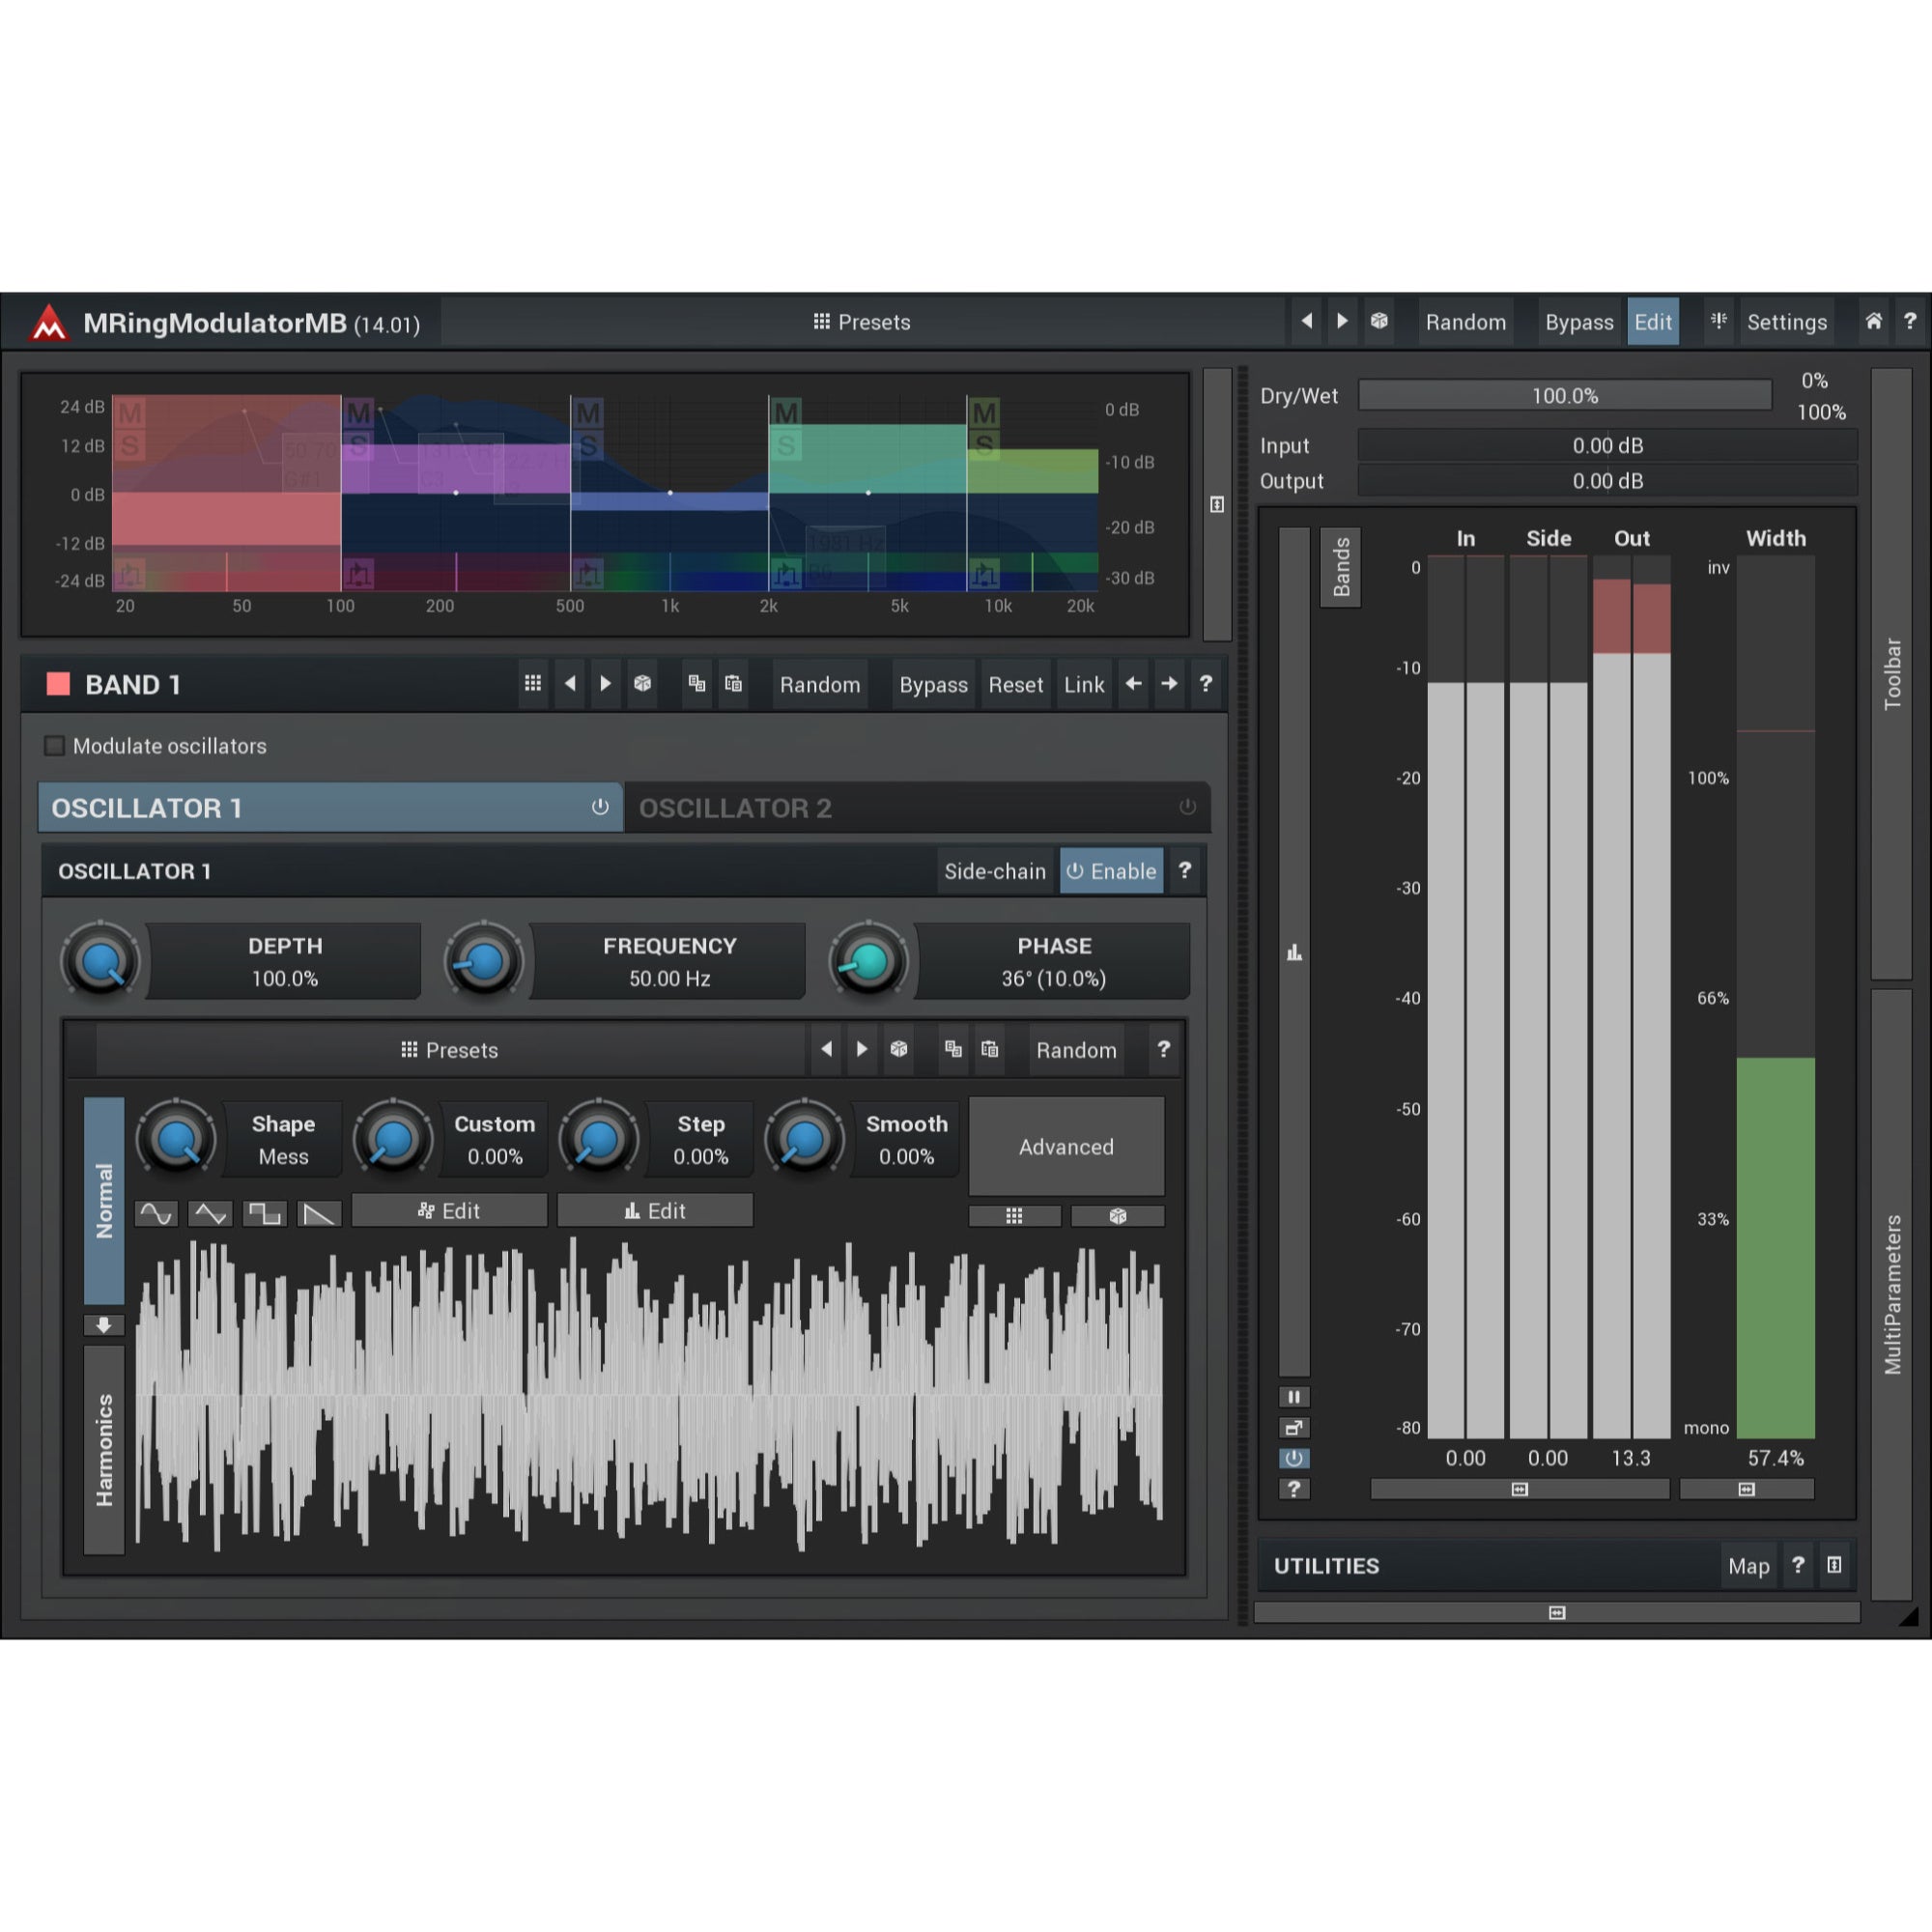Screen dimensions: 1932x1932
Task: Reset Band 1 settings
Action: pyautogui.click(x=1015, y=685)
